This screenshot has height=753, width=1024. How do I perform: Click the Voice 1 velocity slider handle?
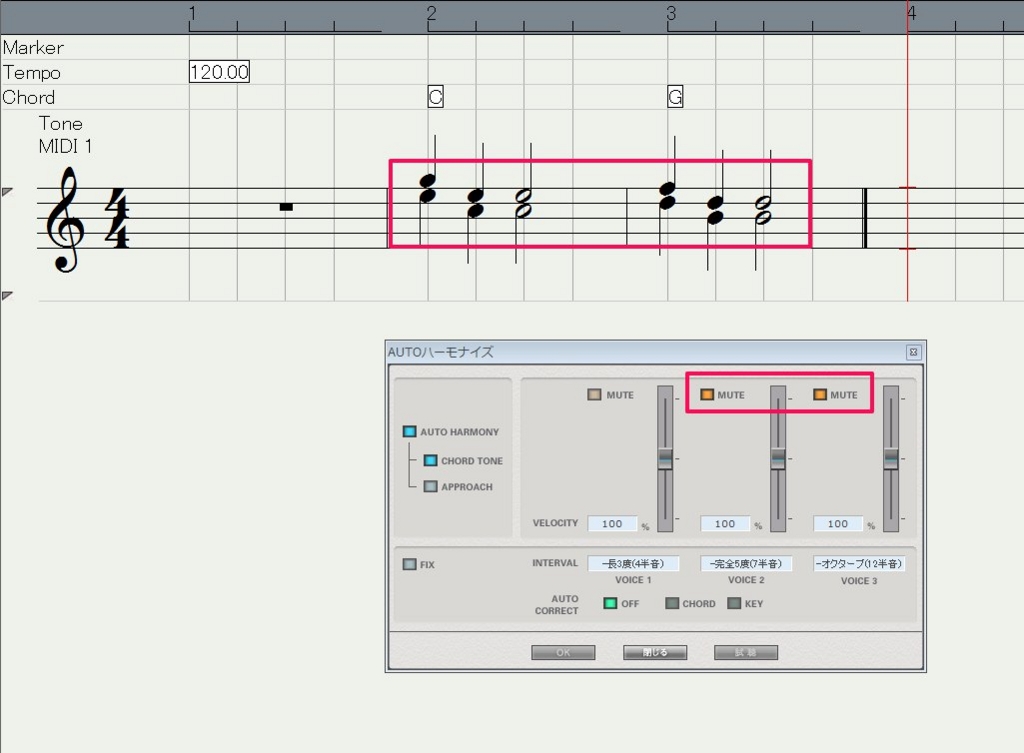pos(665,458)
